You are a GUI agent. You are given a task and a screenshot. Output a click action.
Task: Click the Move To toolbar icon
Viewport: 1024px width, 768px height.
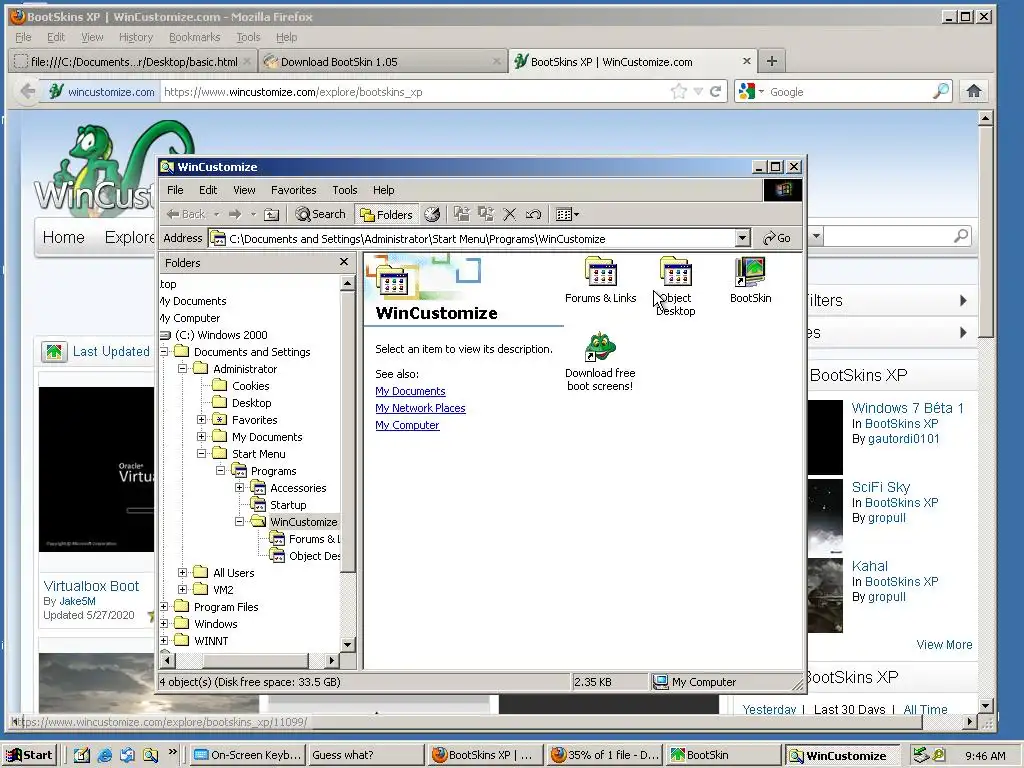[462, 214]
